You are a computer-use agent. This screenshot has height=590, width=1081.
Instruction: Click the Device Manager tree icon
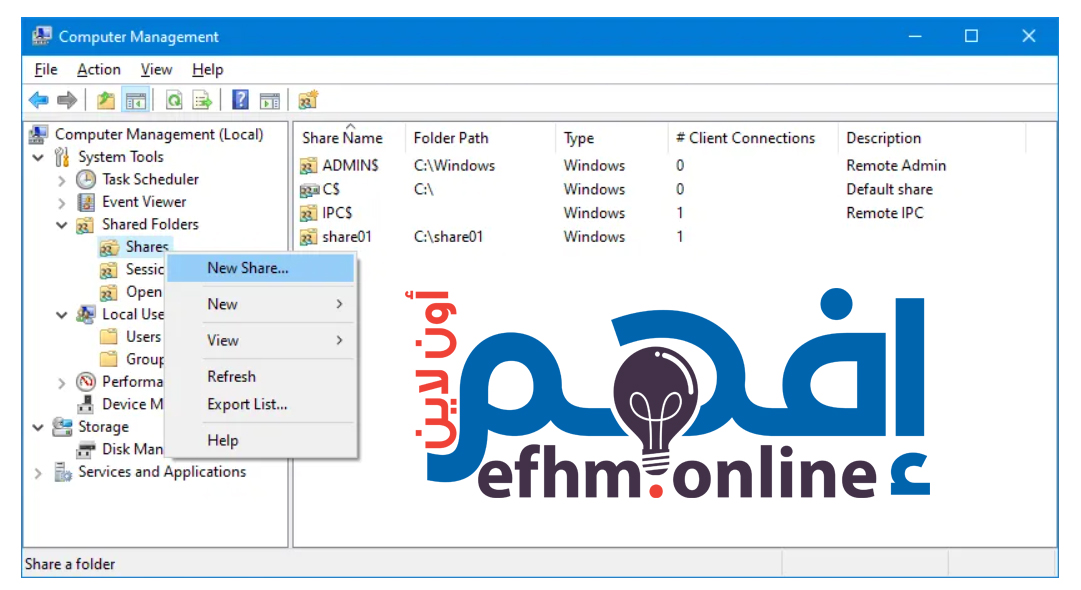(86, 405)
